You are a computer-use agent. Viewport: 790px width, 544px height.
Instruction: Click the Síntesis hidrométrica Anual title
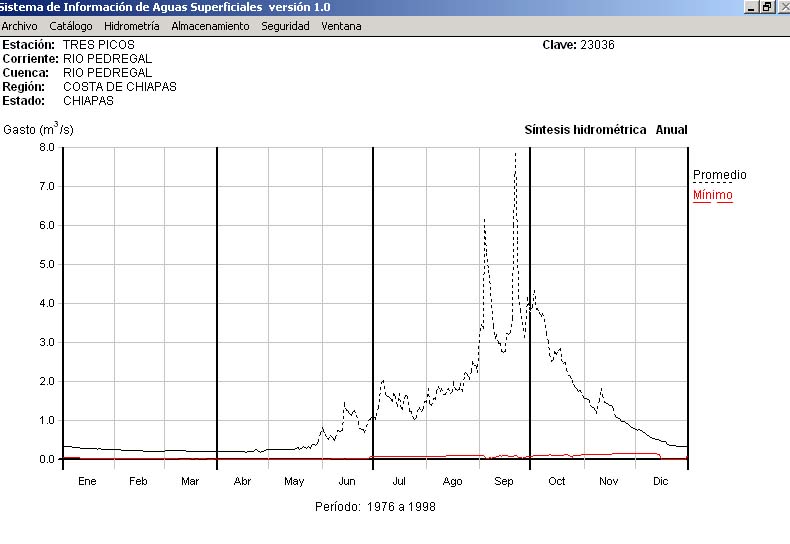606,130
